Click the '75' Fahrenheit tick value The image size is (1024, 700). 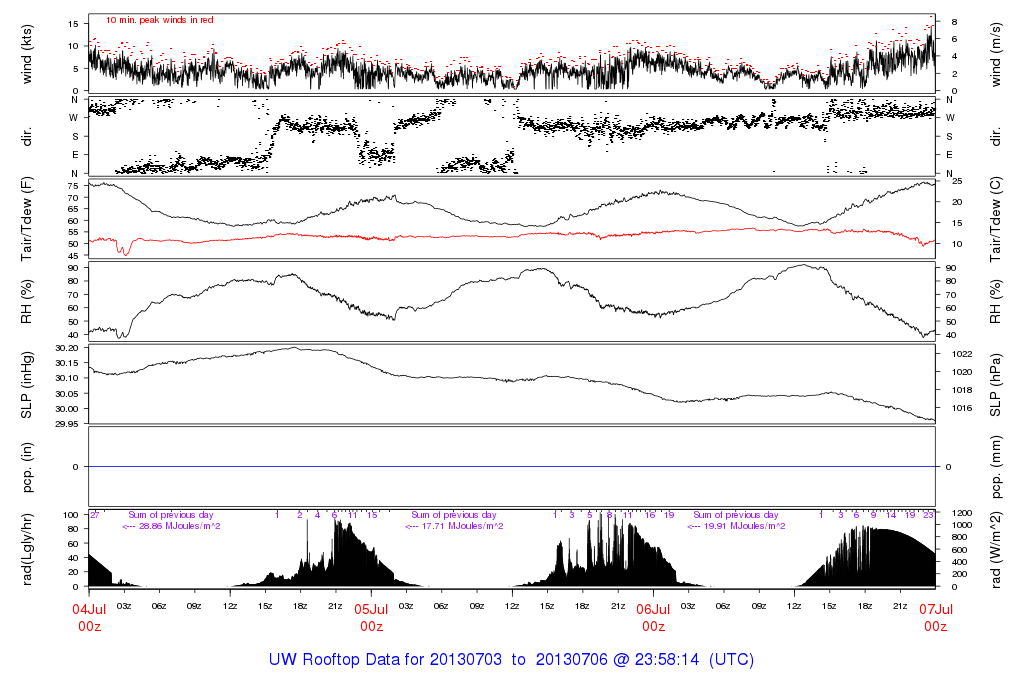coord(73,186)
